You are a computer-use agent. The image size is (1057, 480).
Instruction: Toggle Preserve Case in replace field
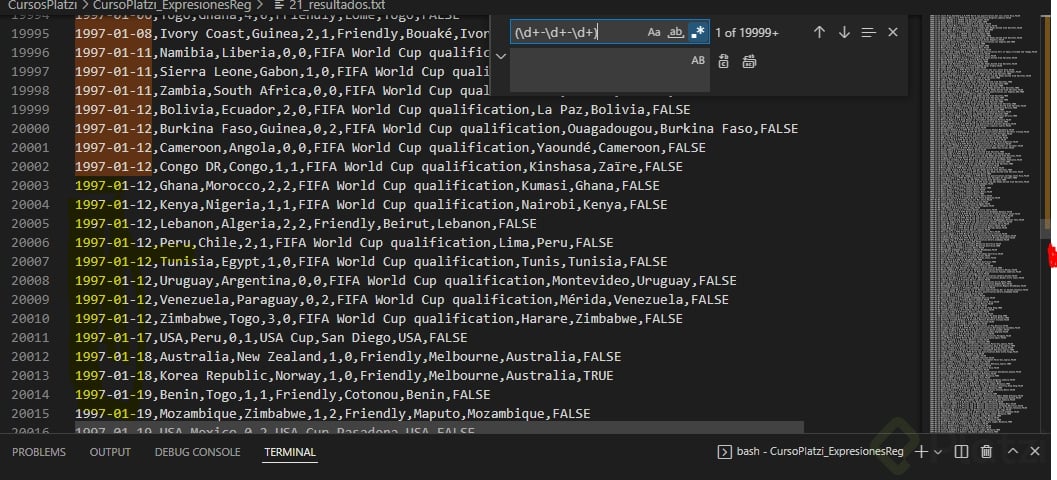698,61
